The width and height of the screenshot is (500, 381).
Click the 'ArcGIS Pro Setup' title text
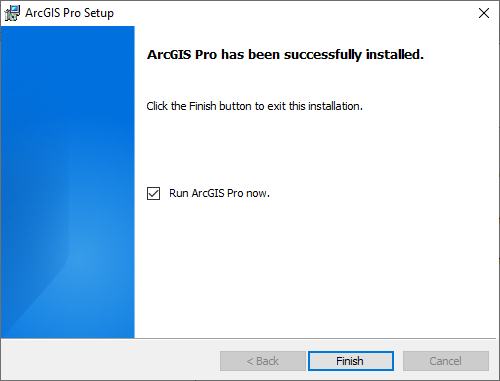[x=69, y=13]
